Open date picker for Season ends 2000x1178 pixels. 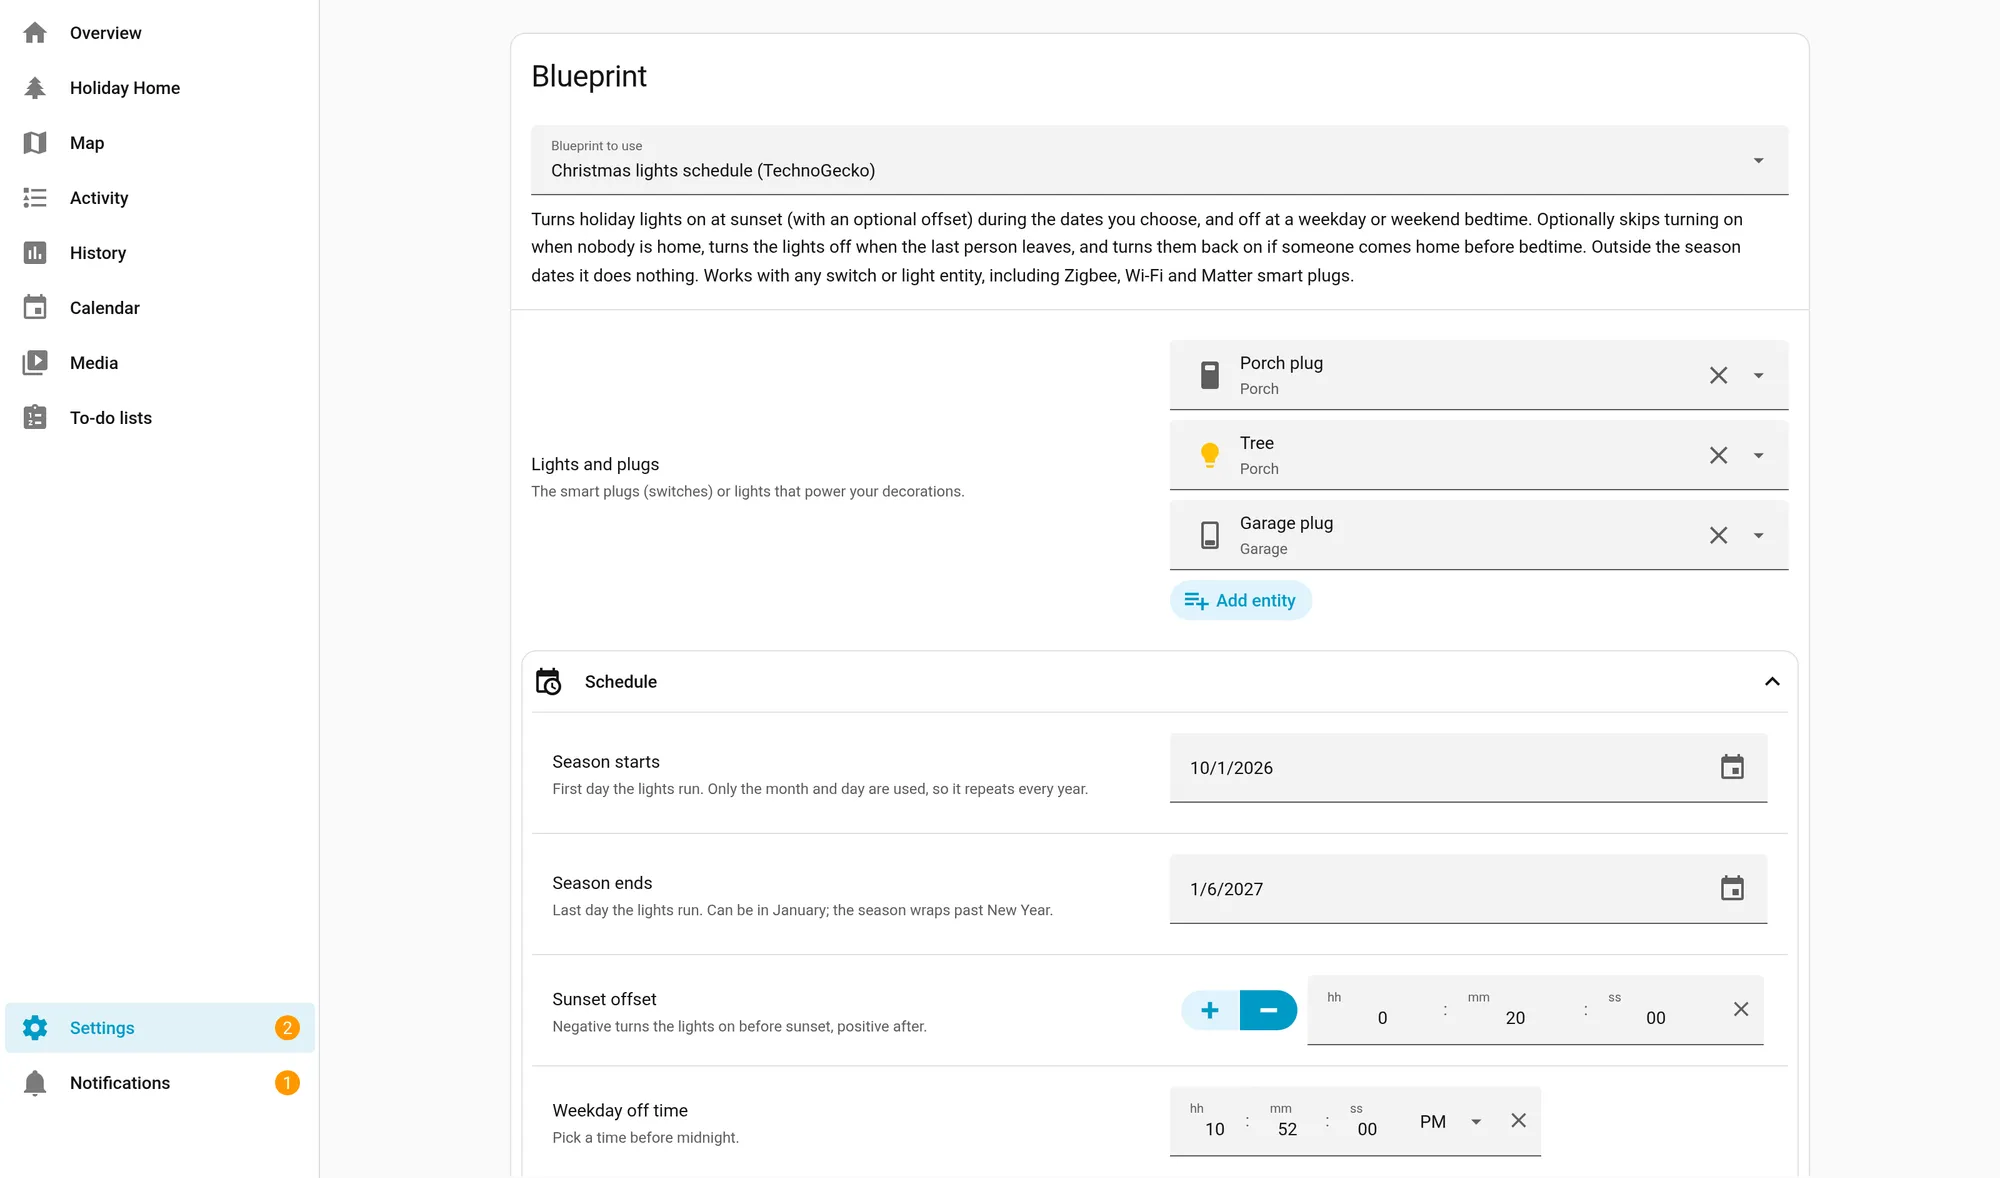coord(1732,888)
